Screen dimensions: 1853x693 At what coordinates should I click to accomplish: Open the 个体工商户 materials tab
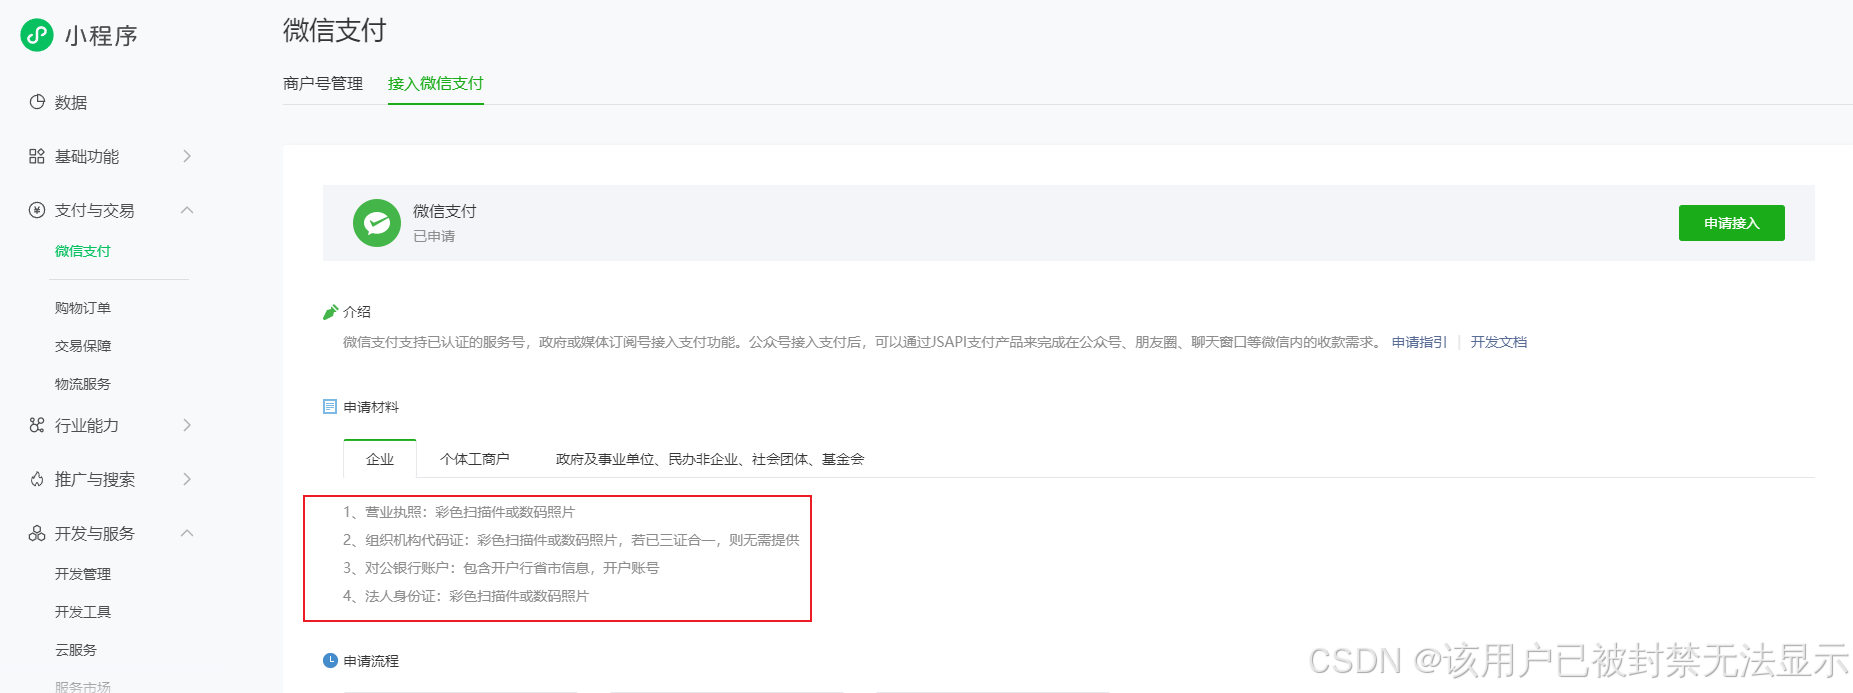tap(475, 459)
